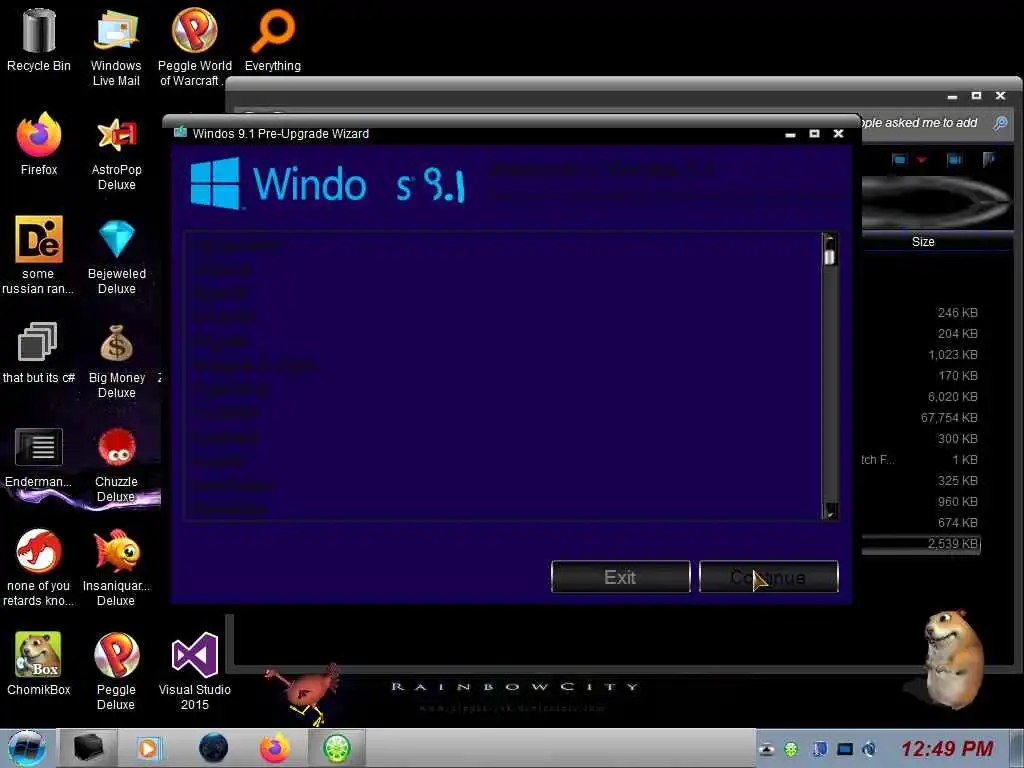Viewport: 1024px width, 768px height.
Task: Launch the ChomikBox desktop icon
Action: (39, 664)
